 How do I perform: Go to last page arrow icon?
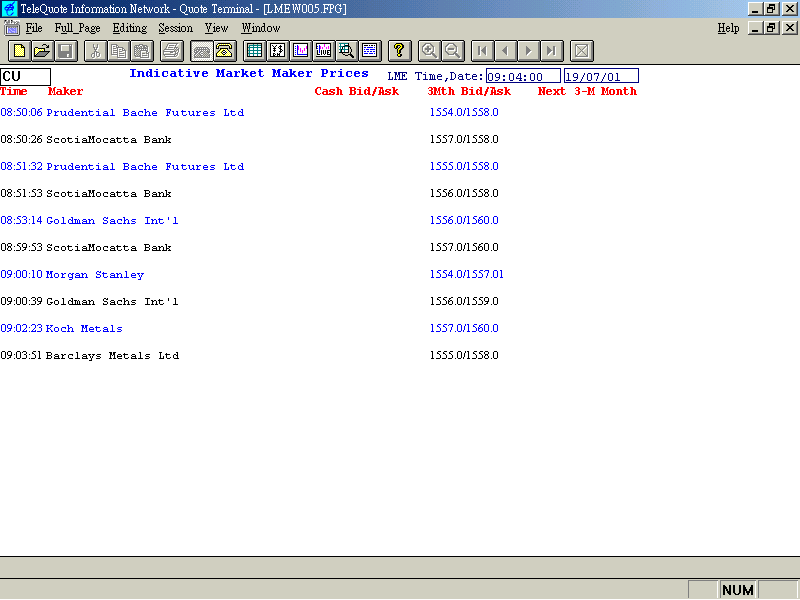coord(552,51)
